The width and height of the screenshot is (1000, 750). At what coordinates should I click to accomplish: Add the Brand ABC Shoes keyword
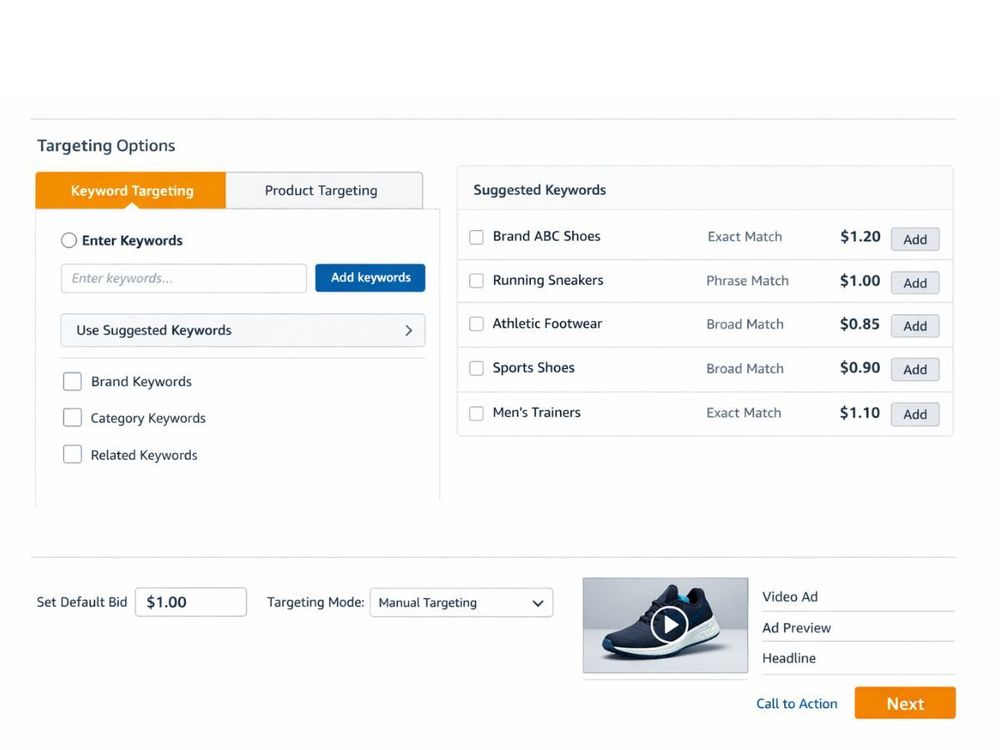(915, 239)
